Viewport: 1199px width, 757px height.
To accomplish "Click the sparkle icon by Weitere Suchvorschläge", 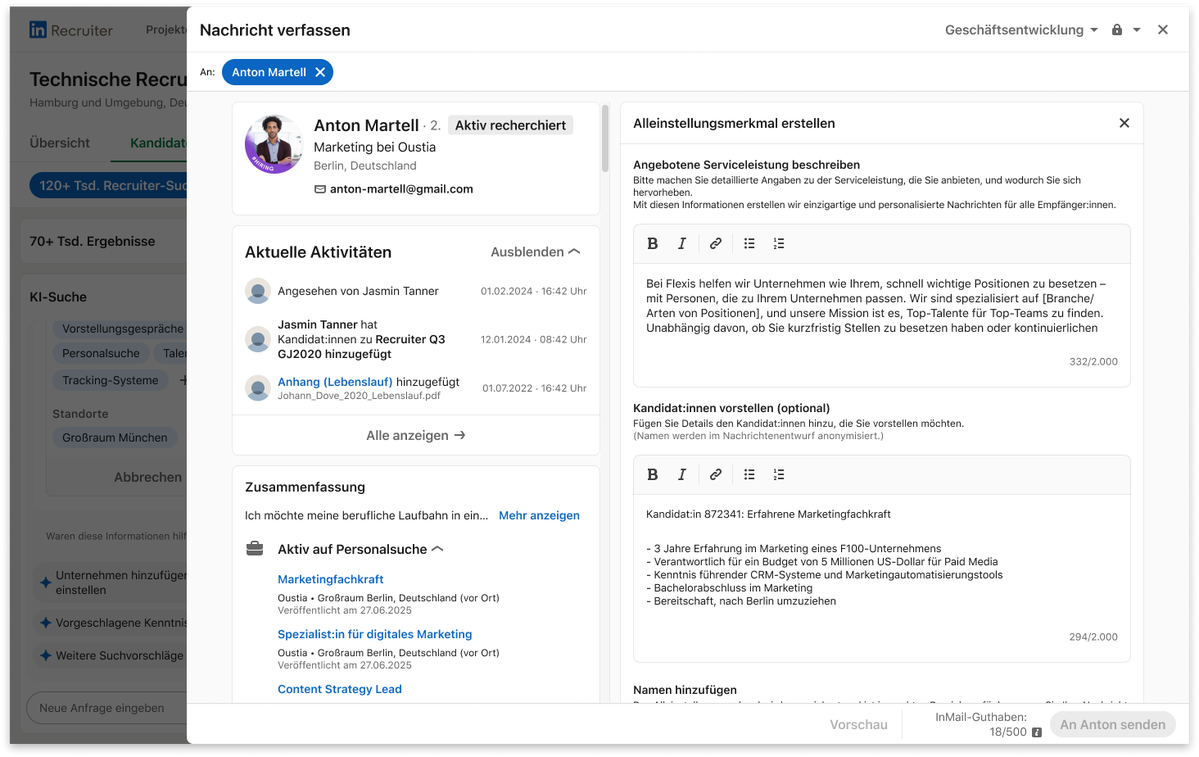I will click(46, 655).
